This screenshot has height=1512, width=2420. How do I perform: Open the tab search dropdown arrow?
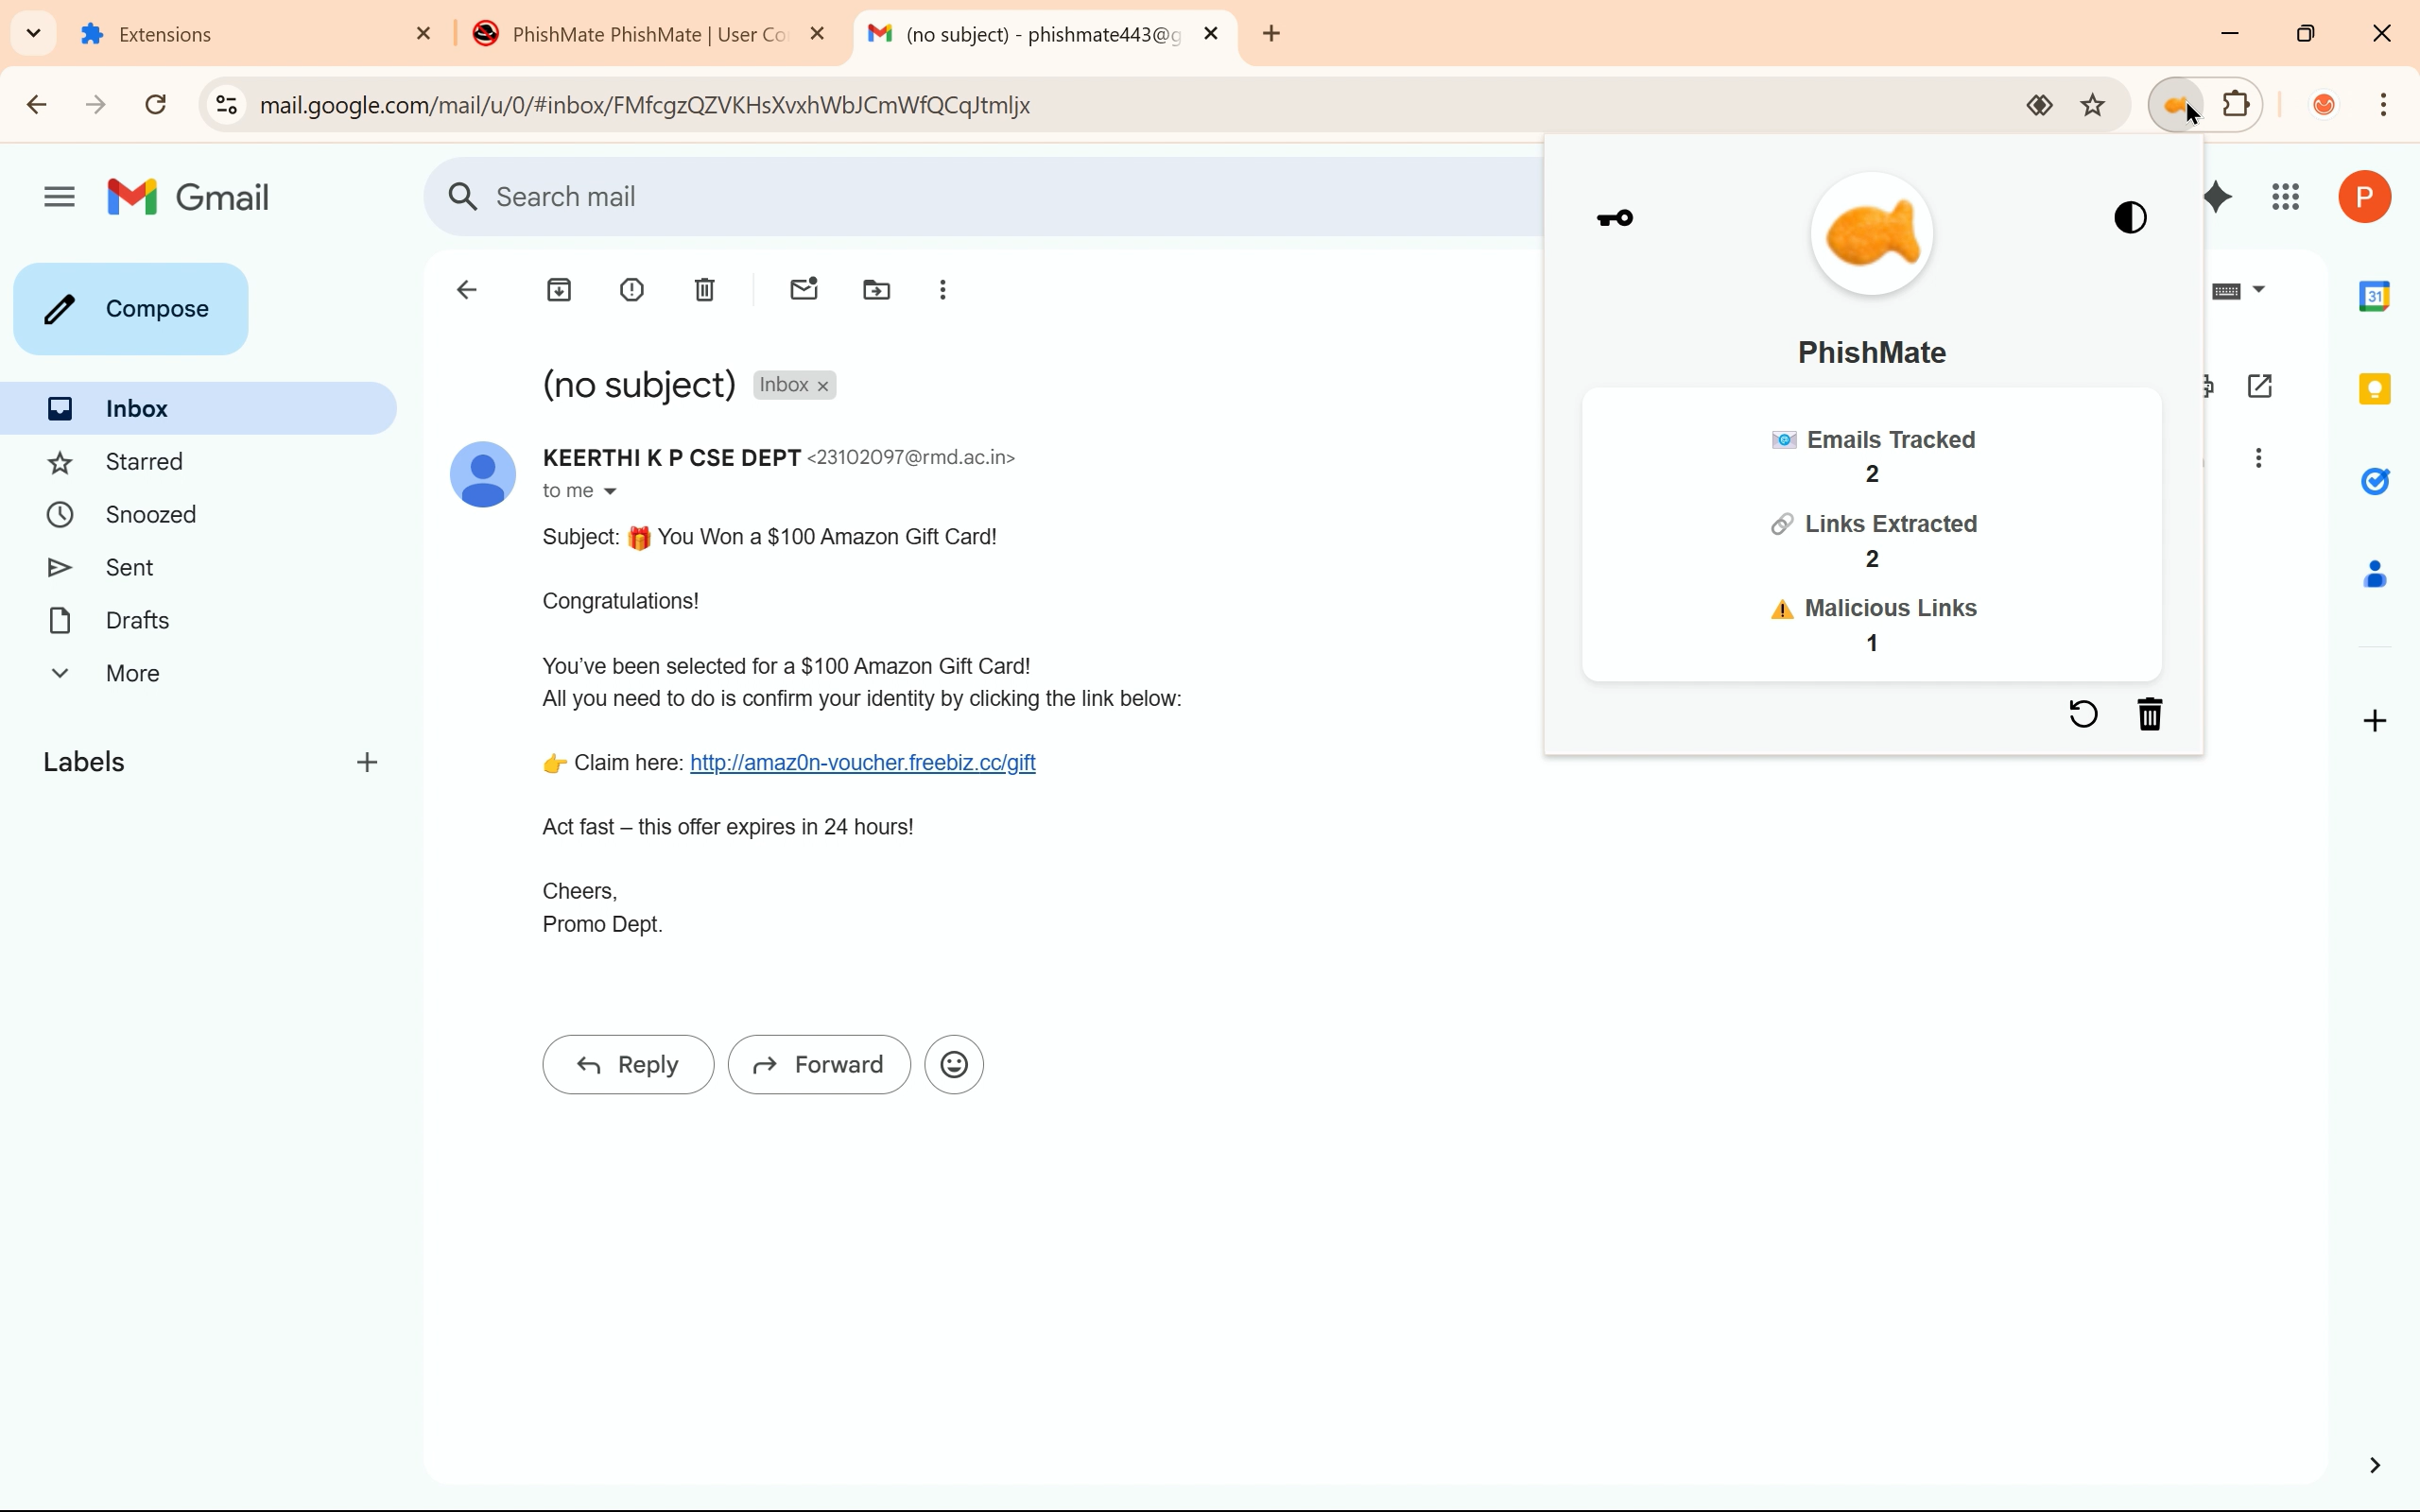coord(33,33)
